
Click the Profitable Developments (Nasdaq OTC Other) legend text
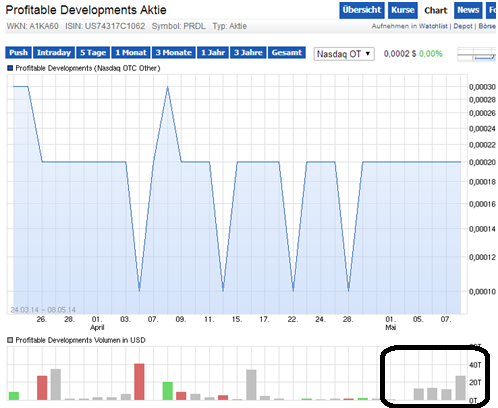[88, 68]
